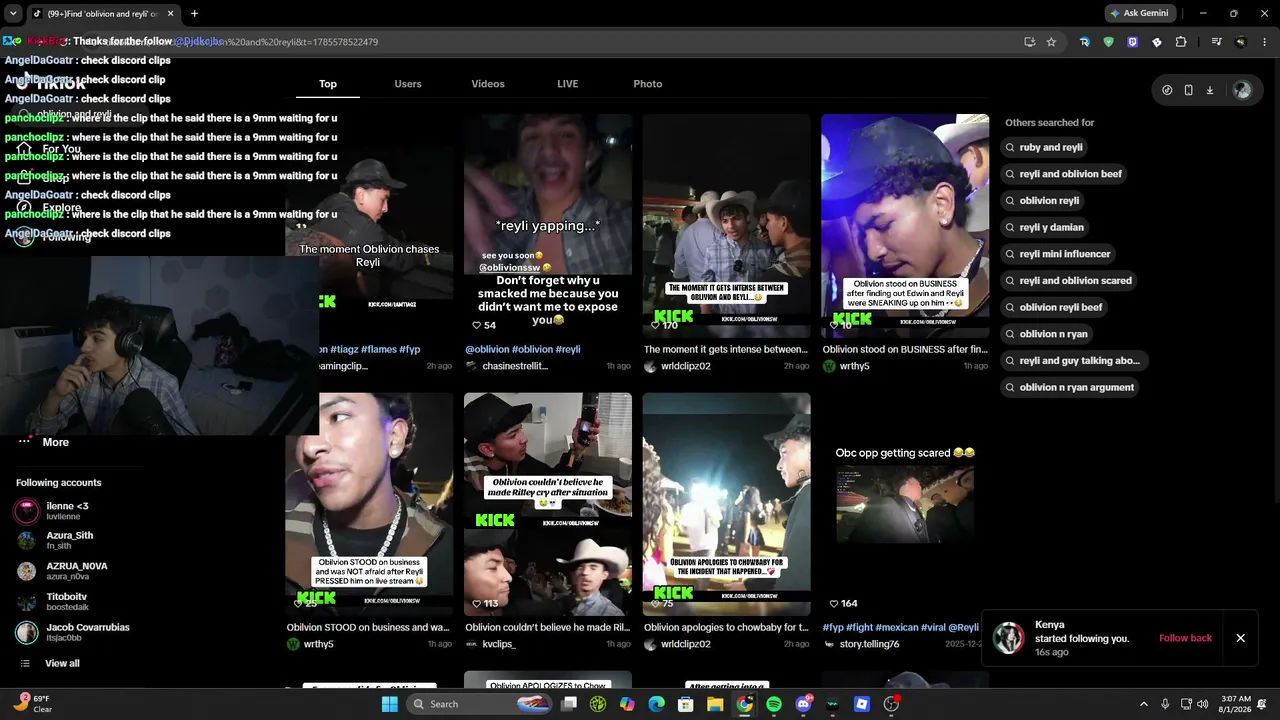Open the AZRUA_N0VA following account
This screenshot has height=720, width=1280.
click(64, 571)
